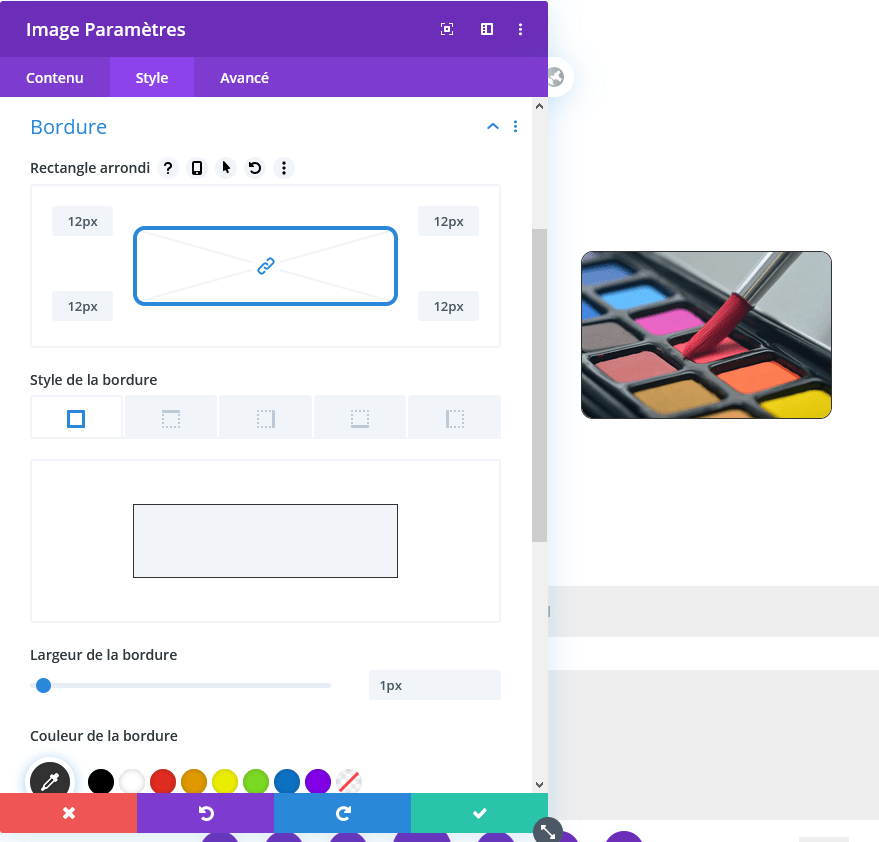Click the red discard changes button
This screenshot has width=879, height=842.
68,813
